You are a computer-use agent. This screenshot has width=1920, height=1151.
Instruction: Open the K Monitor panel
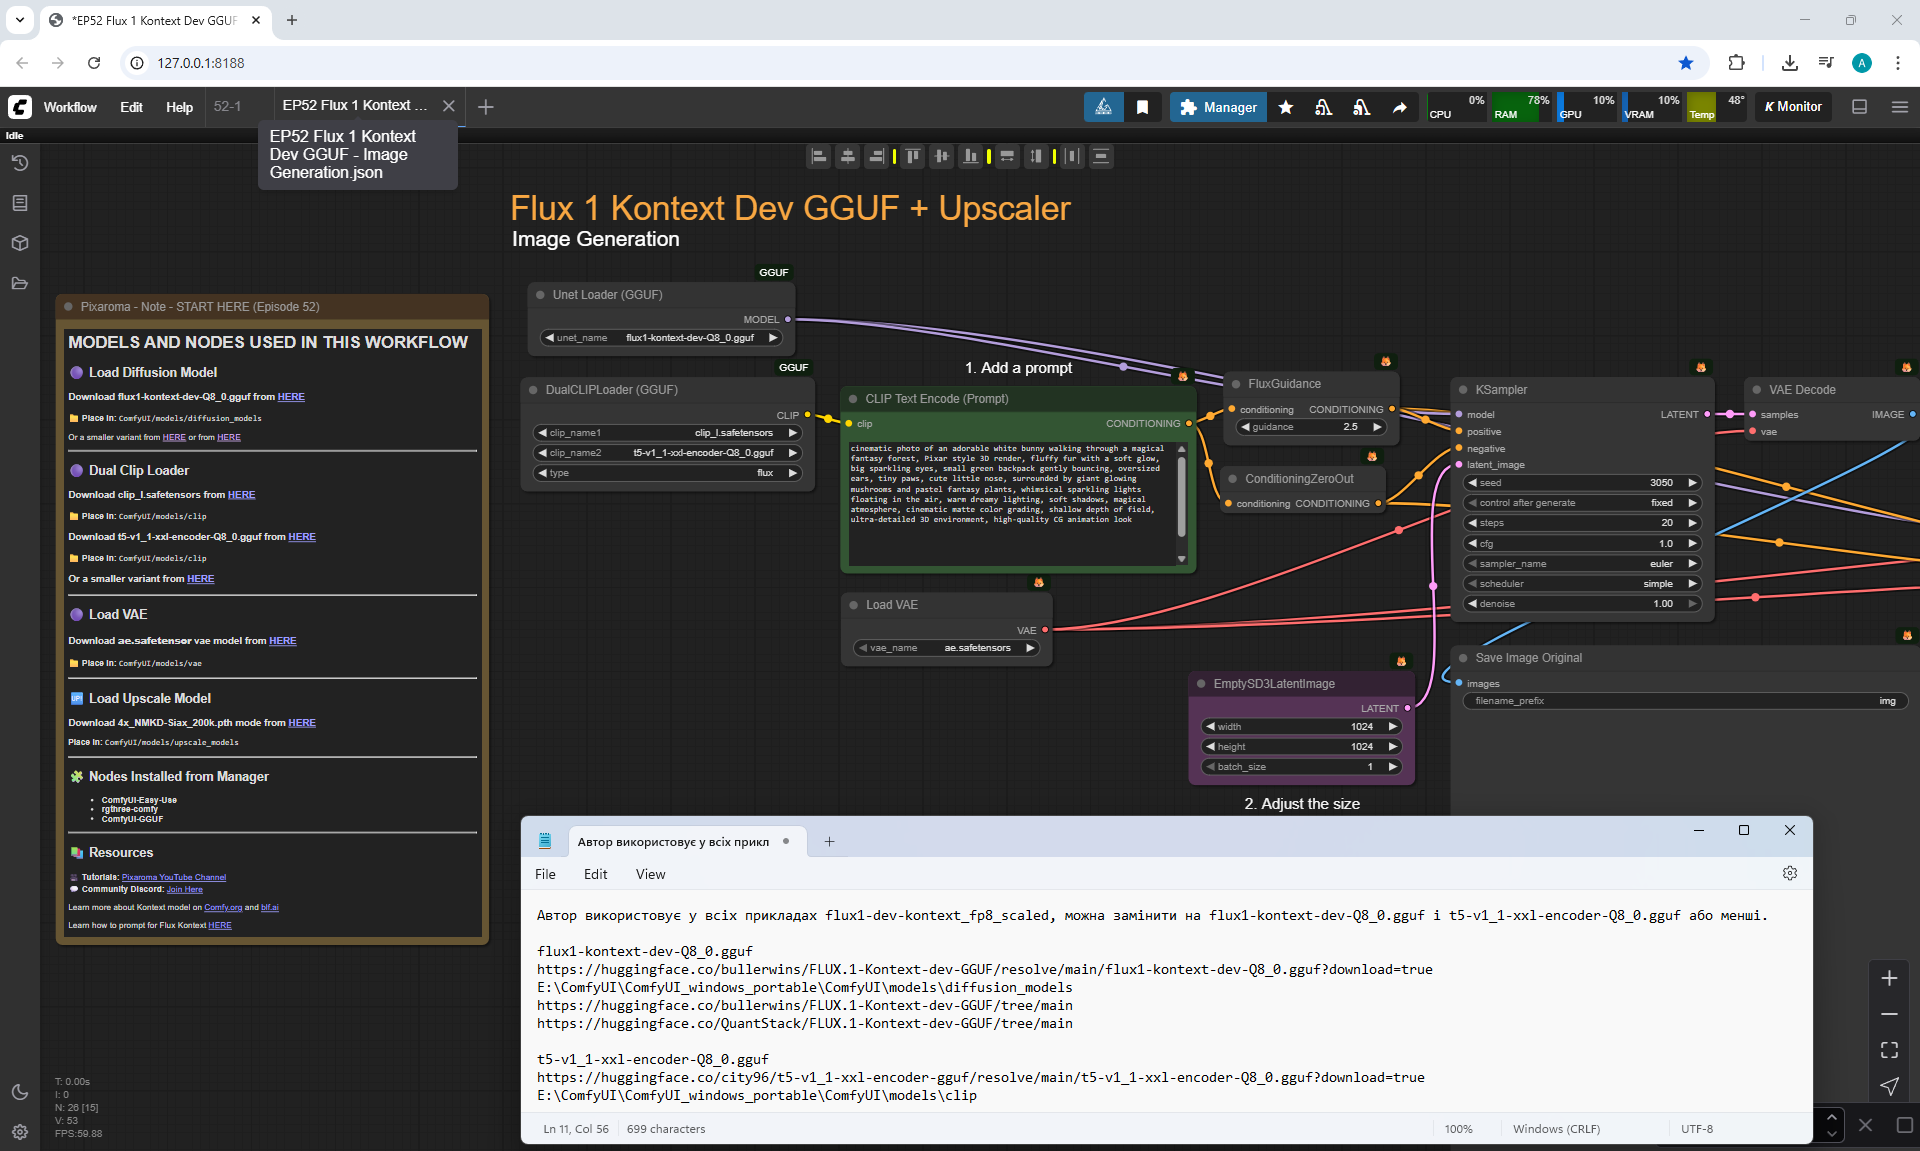[1793, 107]
